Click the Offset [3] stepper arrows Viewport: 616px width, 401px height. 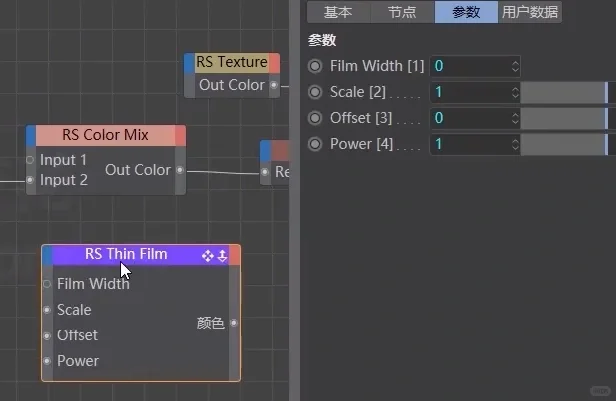click(x=515, y=118)
